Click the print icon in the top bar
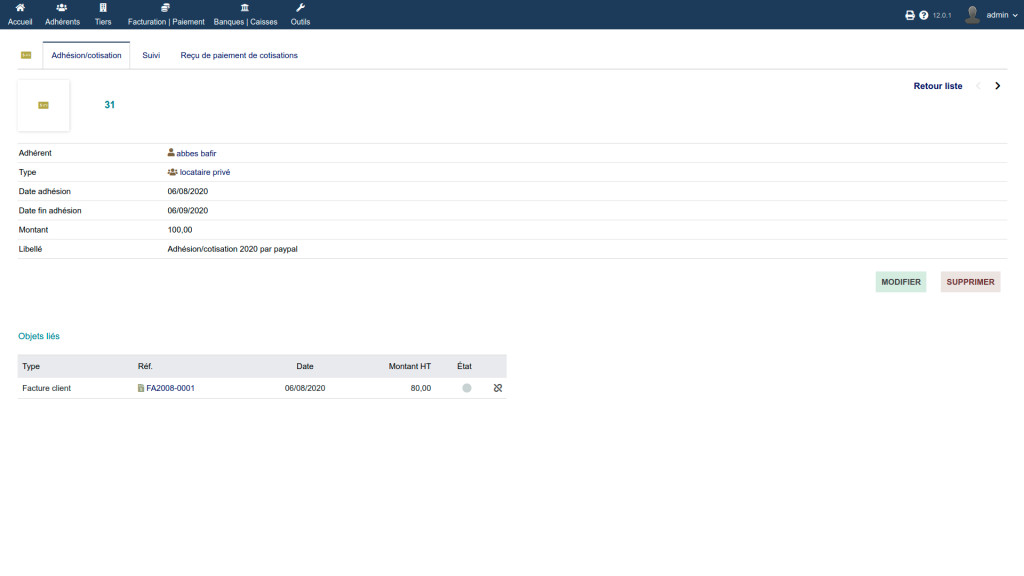Image resolution: width=1024 pixels, height=576 pixels. pos(910,15)
